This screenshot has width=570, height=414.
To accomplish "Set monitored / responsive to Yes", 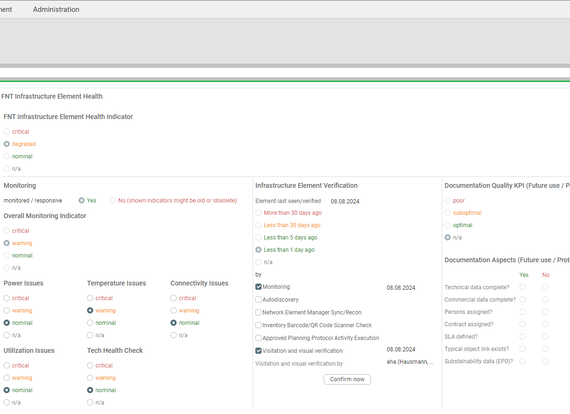I will click(81, 200).
